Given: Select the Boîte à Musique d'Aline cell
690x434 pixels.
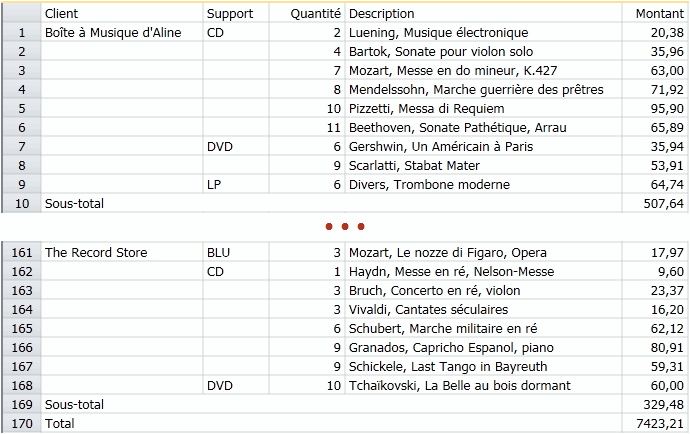Looking at the screenshot, I should tap(114, 33).
